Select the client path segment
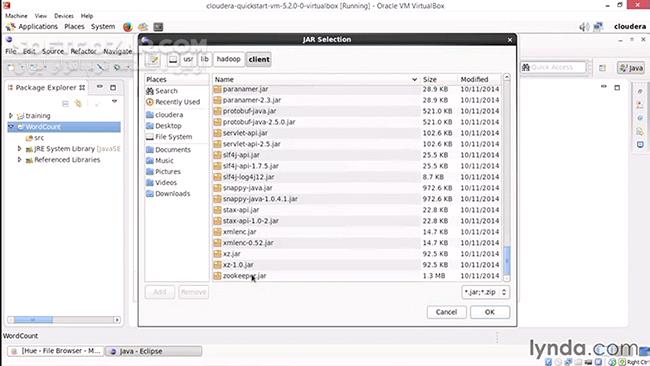The height and width of the screenshot is (366, 650). coord(259,59)
